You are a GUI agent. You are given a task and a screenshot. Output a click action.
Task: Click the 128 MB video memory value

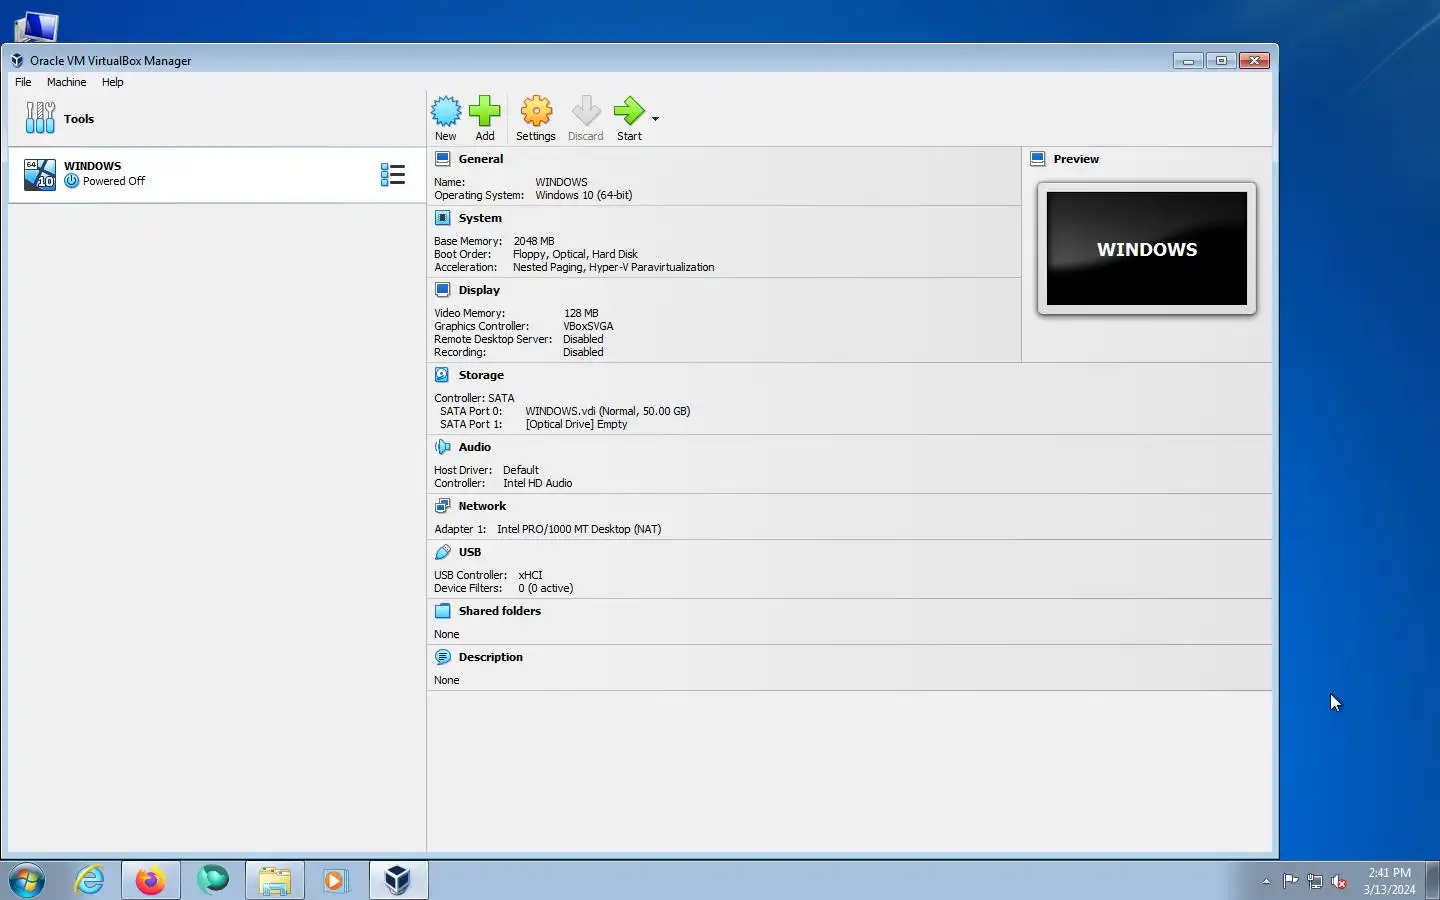pos(581,312)
